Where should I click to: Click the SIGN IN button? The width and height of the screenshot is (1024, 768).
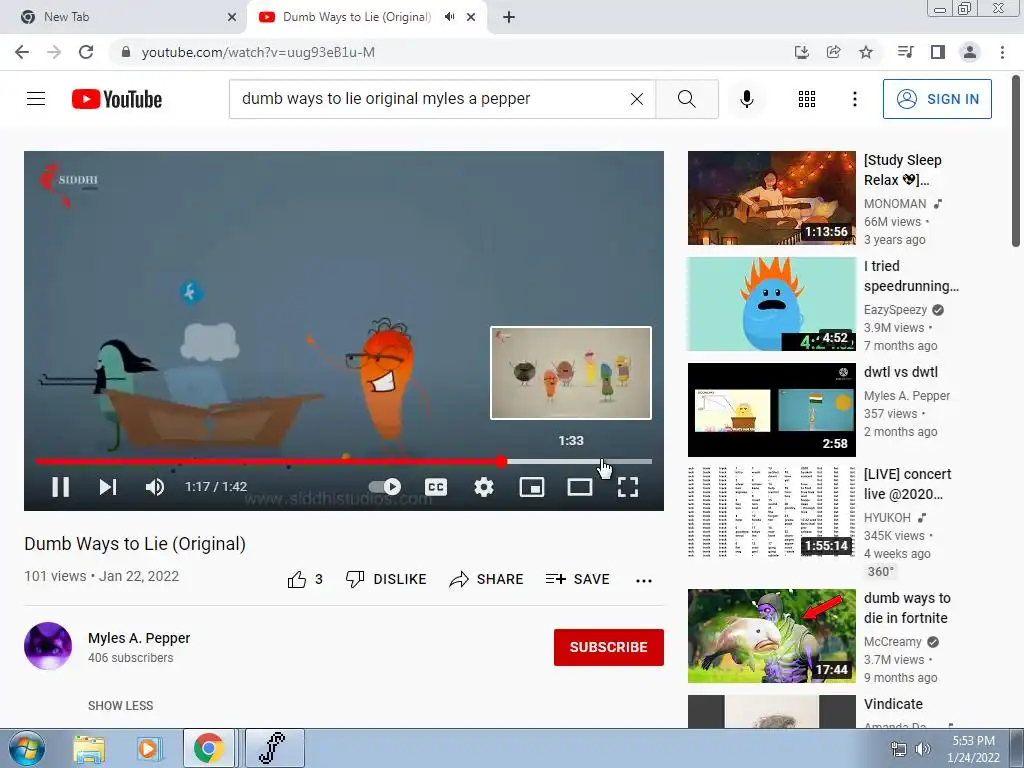tap(937, 99)
